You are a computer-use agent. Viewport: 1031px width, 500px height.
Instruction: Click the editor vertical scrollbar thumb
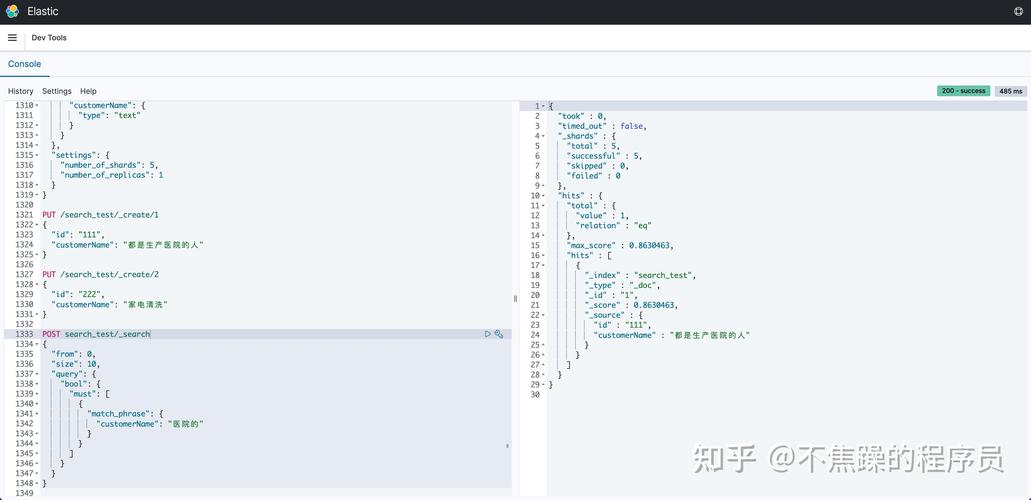click(x=507, y=446)
